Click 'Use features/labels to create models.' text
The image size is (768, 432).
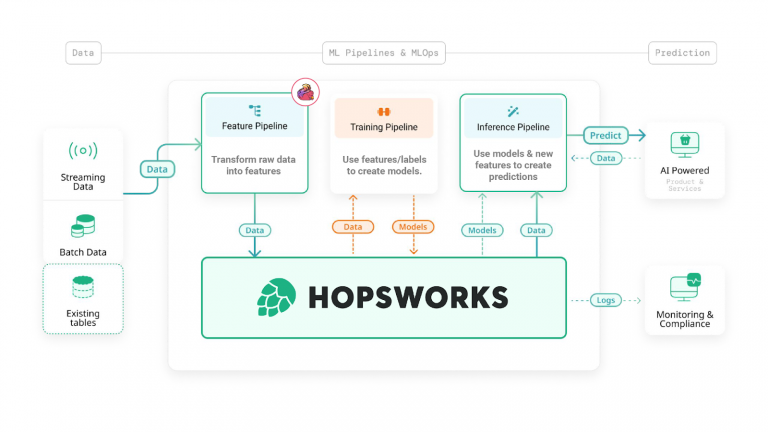(x=384, y=165)
